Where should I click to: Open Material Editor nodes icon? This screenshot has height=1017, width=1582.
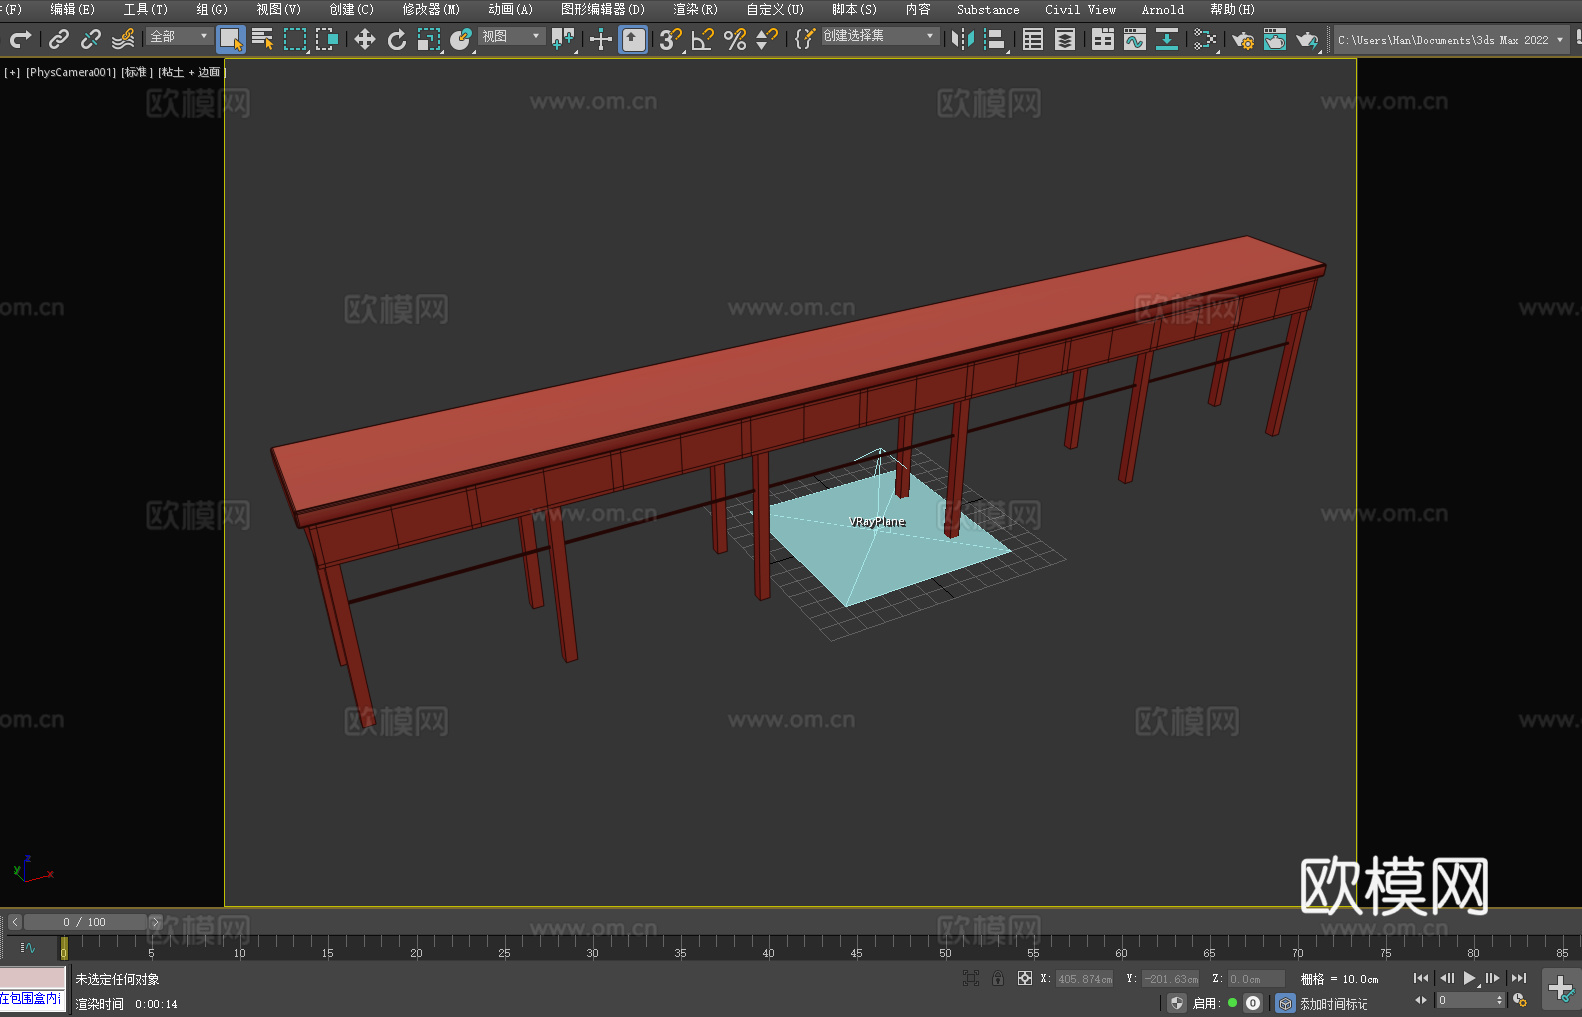click(1205, 39)
